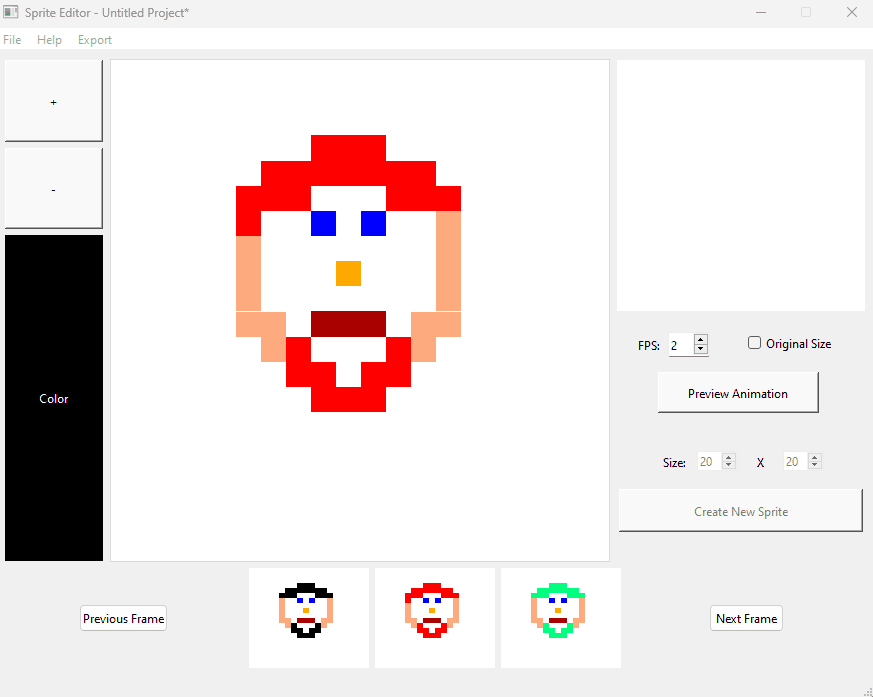The width and height of the screenshot is (873, 697).
Task: Open the black Color picker button
Action: (x=53, y=398)
